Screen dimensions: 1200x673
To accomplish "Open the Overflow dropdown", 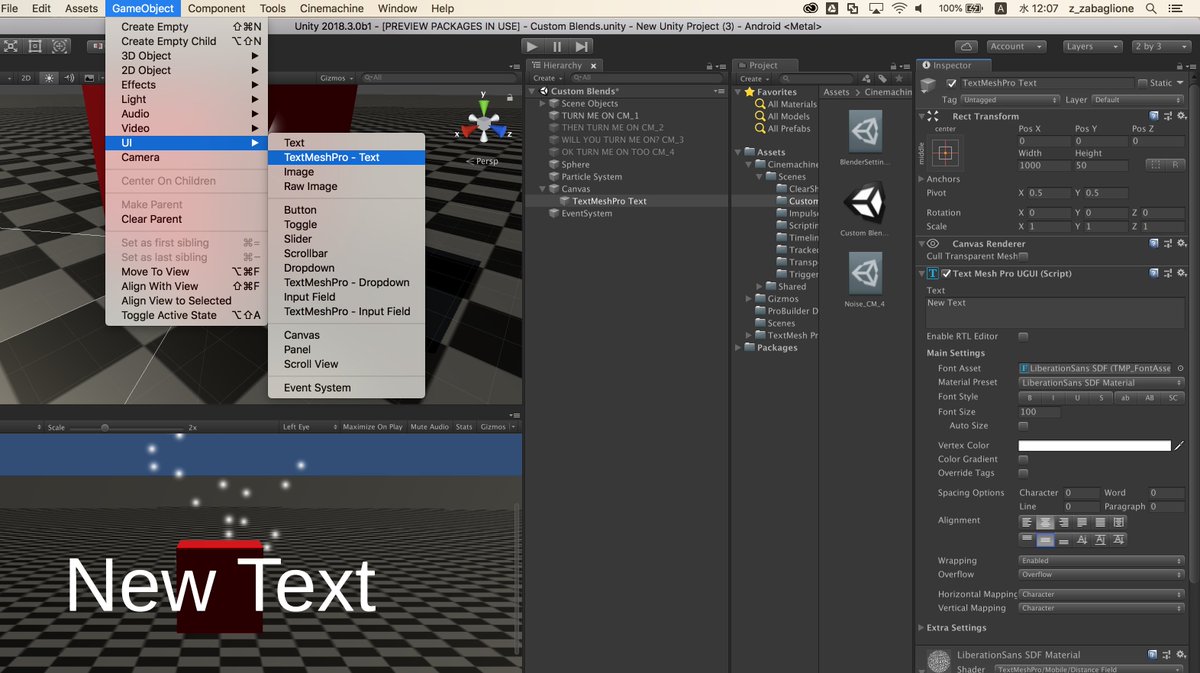I will coord(1102,575).
